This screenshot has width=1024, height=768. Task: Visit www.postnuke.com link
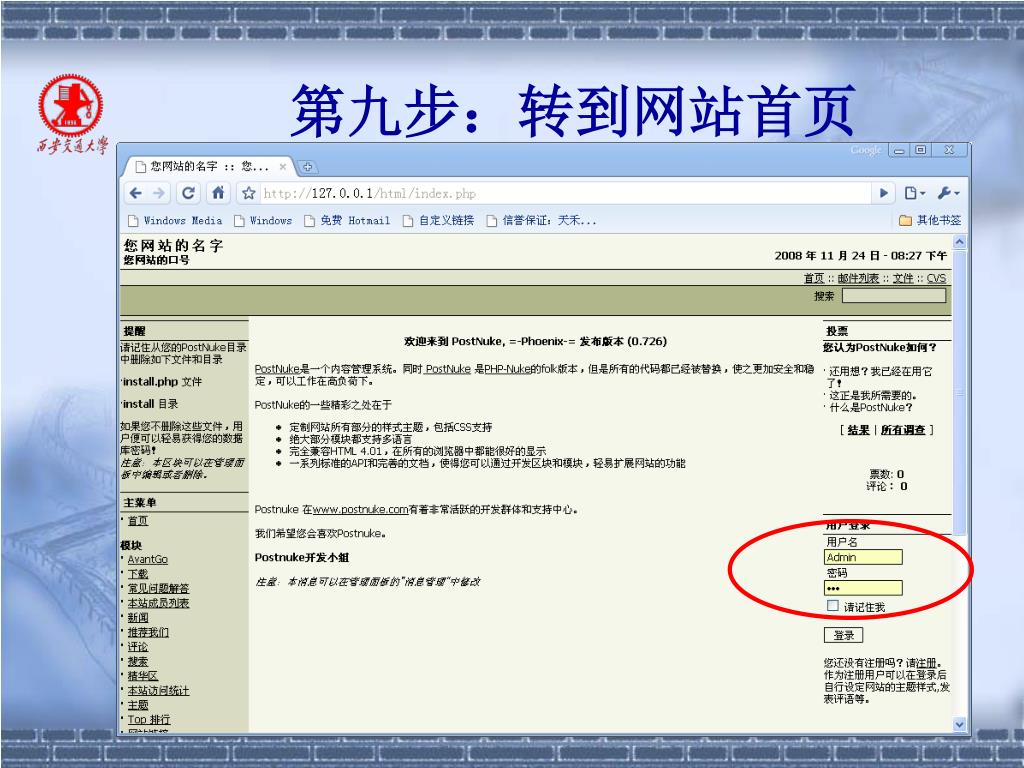pos(360,509)
